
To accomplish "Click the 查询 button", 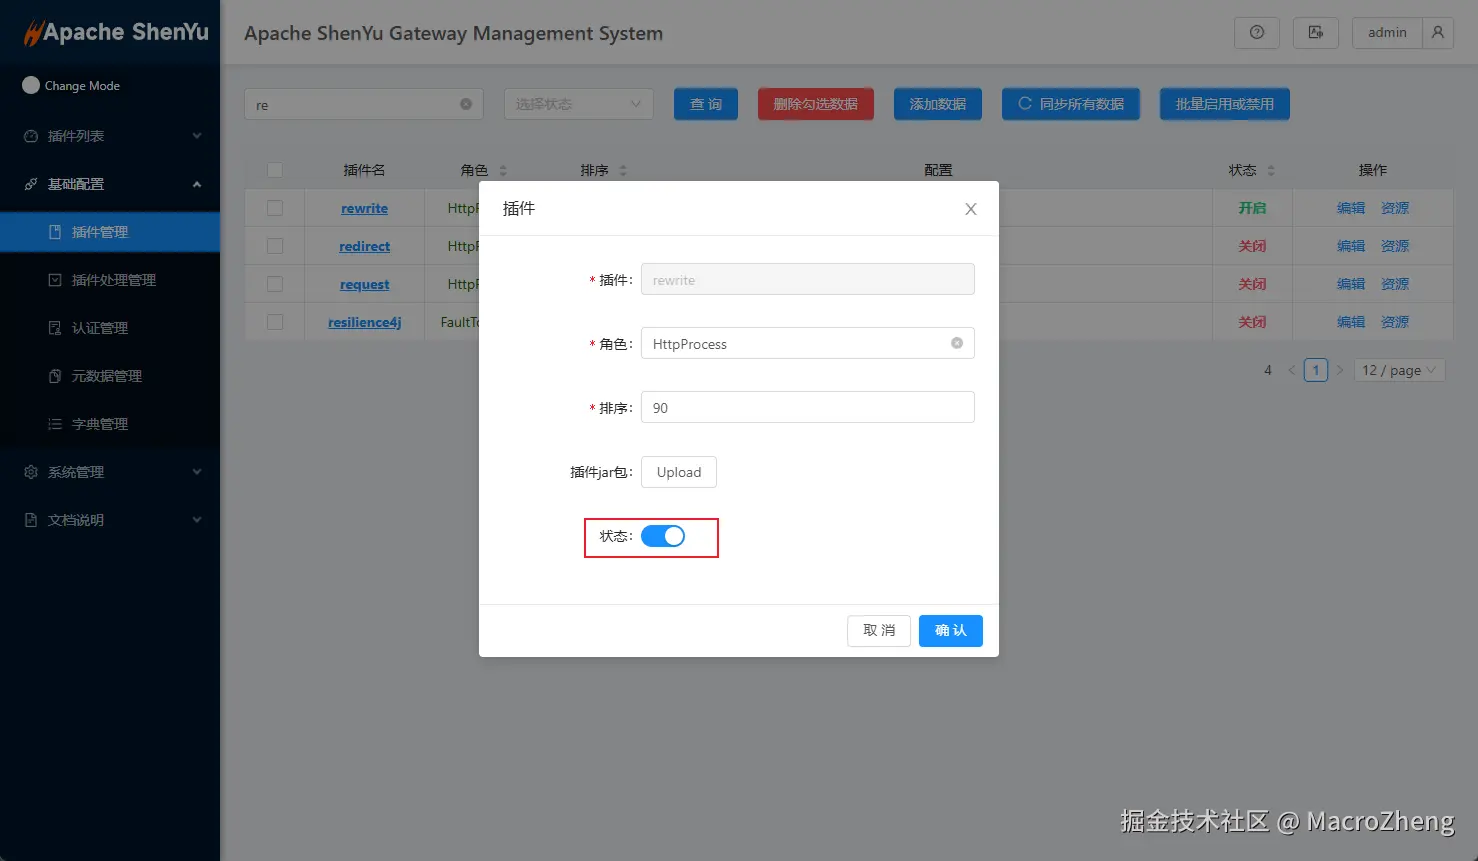I will click(x=706, y=104).
